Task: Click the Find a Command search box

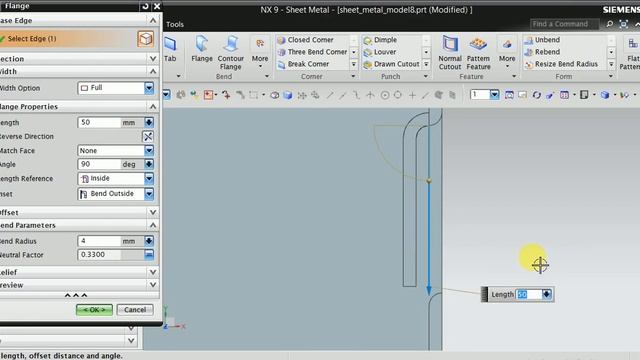Action: click(564, 24)
